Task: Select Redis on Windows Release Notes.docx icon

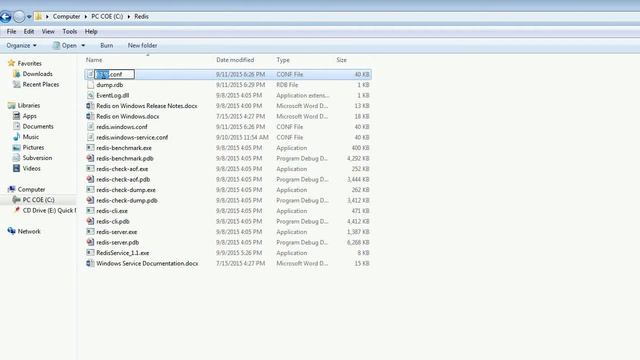Action: [x=90, y=106]
